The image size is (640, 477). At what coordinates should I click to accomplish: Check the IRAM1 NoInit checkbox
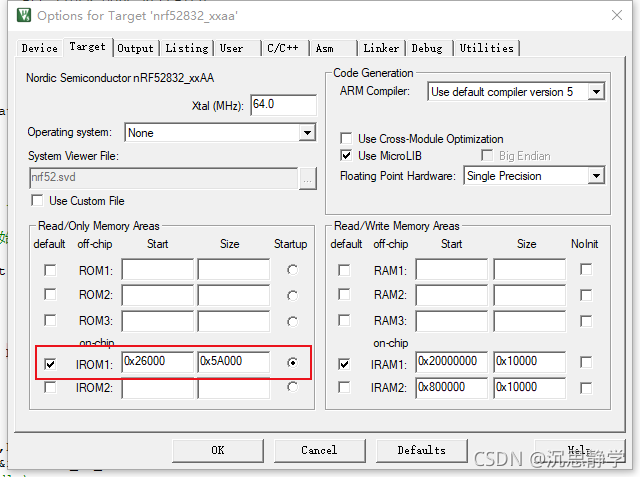(586, 362)
